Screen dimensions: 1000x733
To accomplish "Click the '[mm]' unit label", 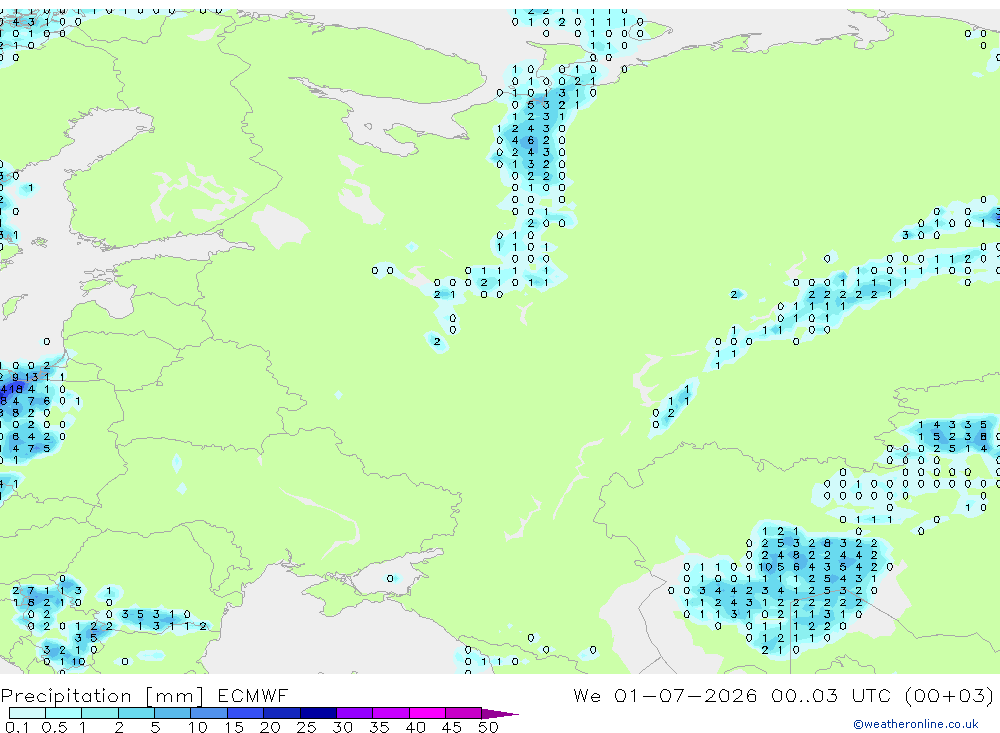I will coord(175,696).
